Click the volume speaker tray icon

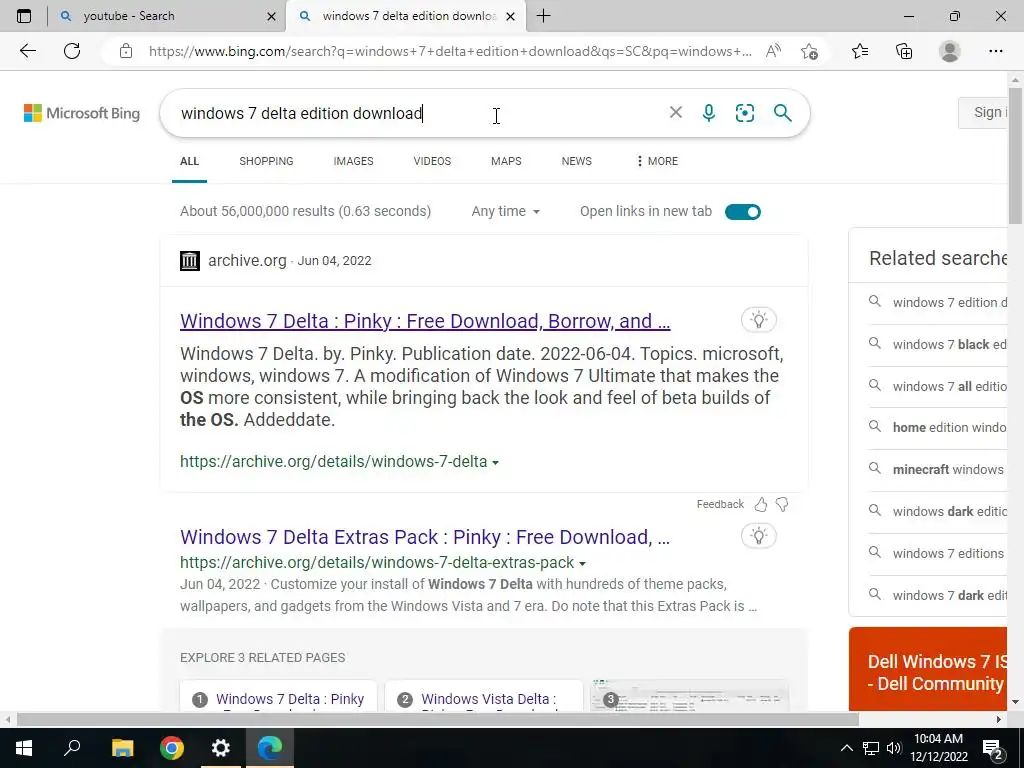coord(894,748)
